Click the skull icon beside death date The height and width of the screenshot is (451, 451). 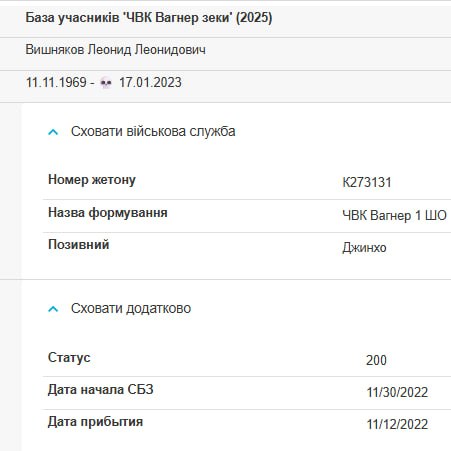pyautogui.click(x=106, y=82)
